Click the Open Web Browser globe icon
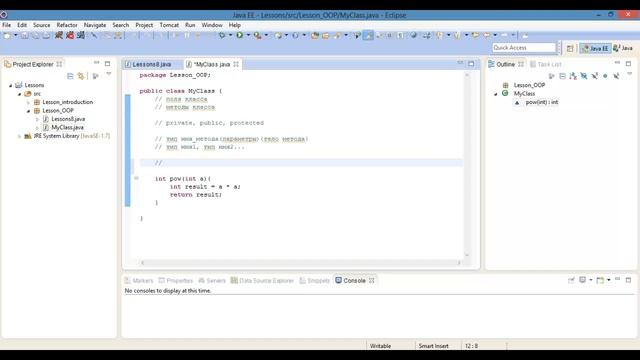640x360 pixels. click(413, 36)
